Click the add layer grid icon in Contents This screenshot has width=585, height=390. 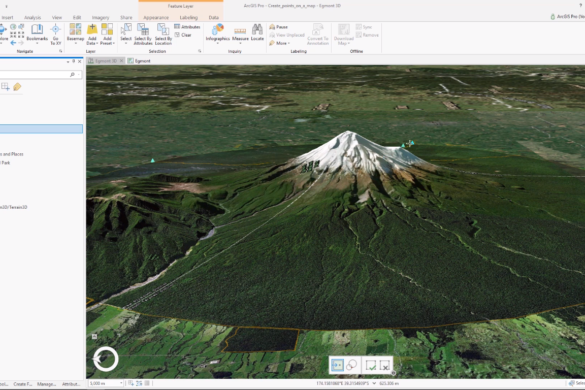click(x=5, y=87)
